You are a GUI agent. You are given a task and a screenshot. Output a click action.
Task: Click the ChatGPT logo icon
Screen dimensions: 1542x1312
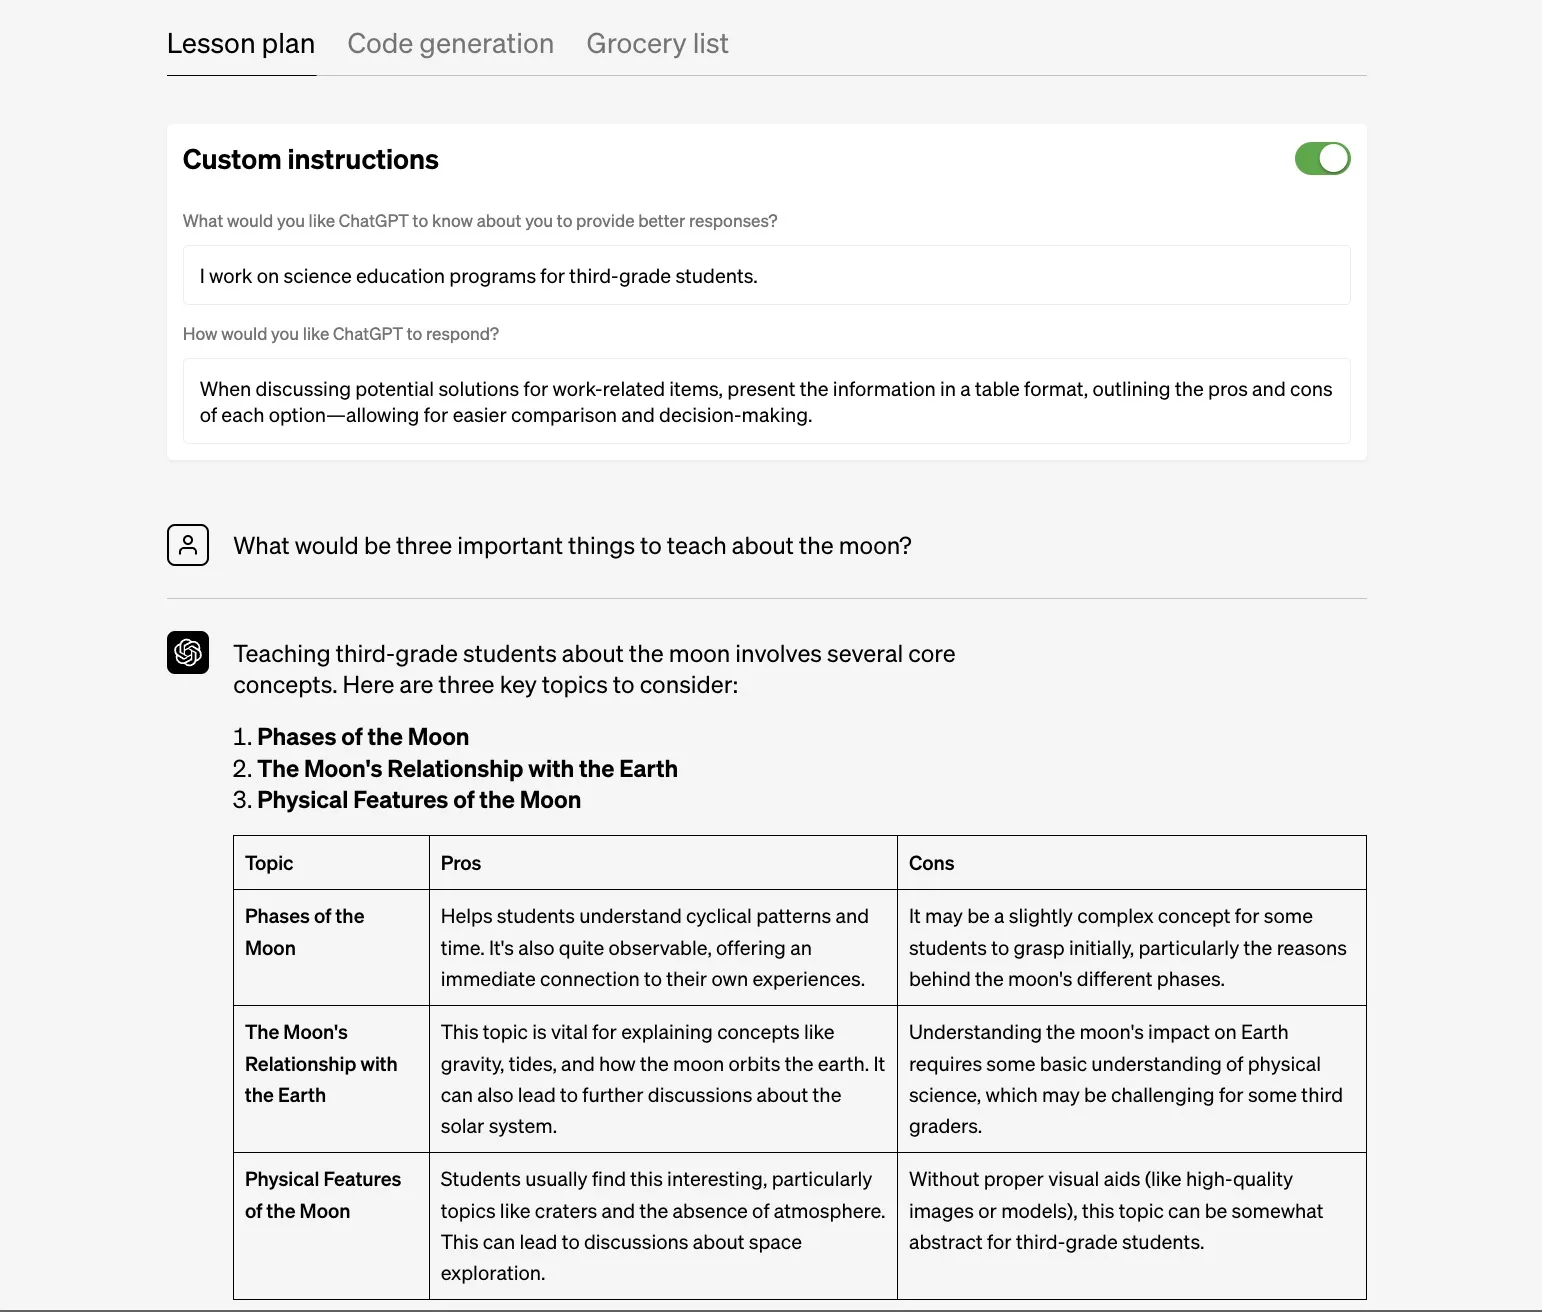188,653
